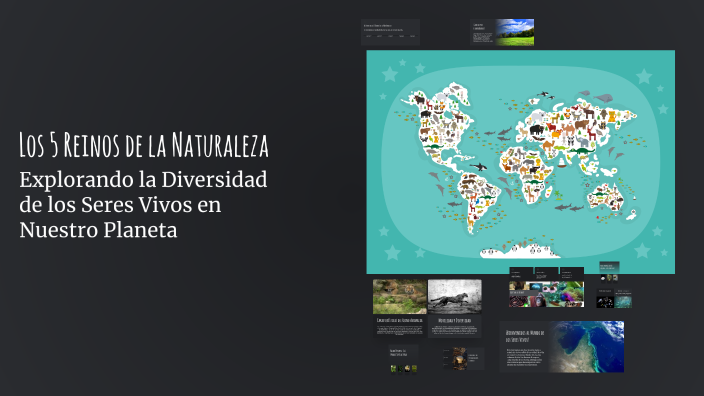Select the dark starry microorganism image thumbnail
Viewport: 704px width, 396px height.
pyautogui.click(x=605, y=302)
